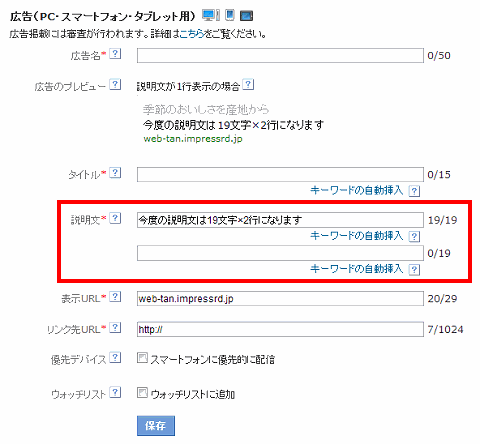
Task: Open help icon next to 表示URL
Action: (115, 297)
